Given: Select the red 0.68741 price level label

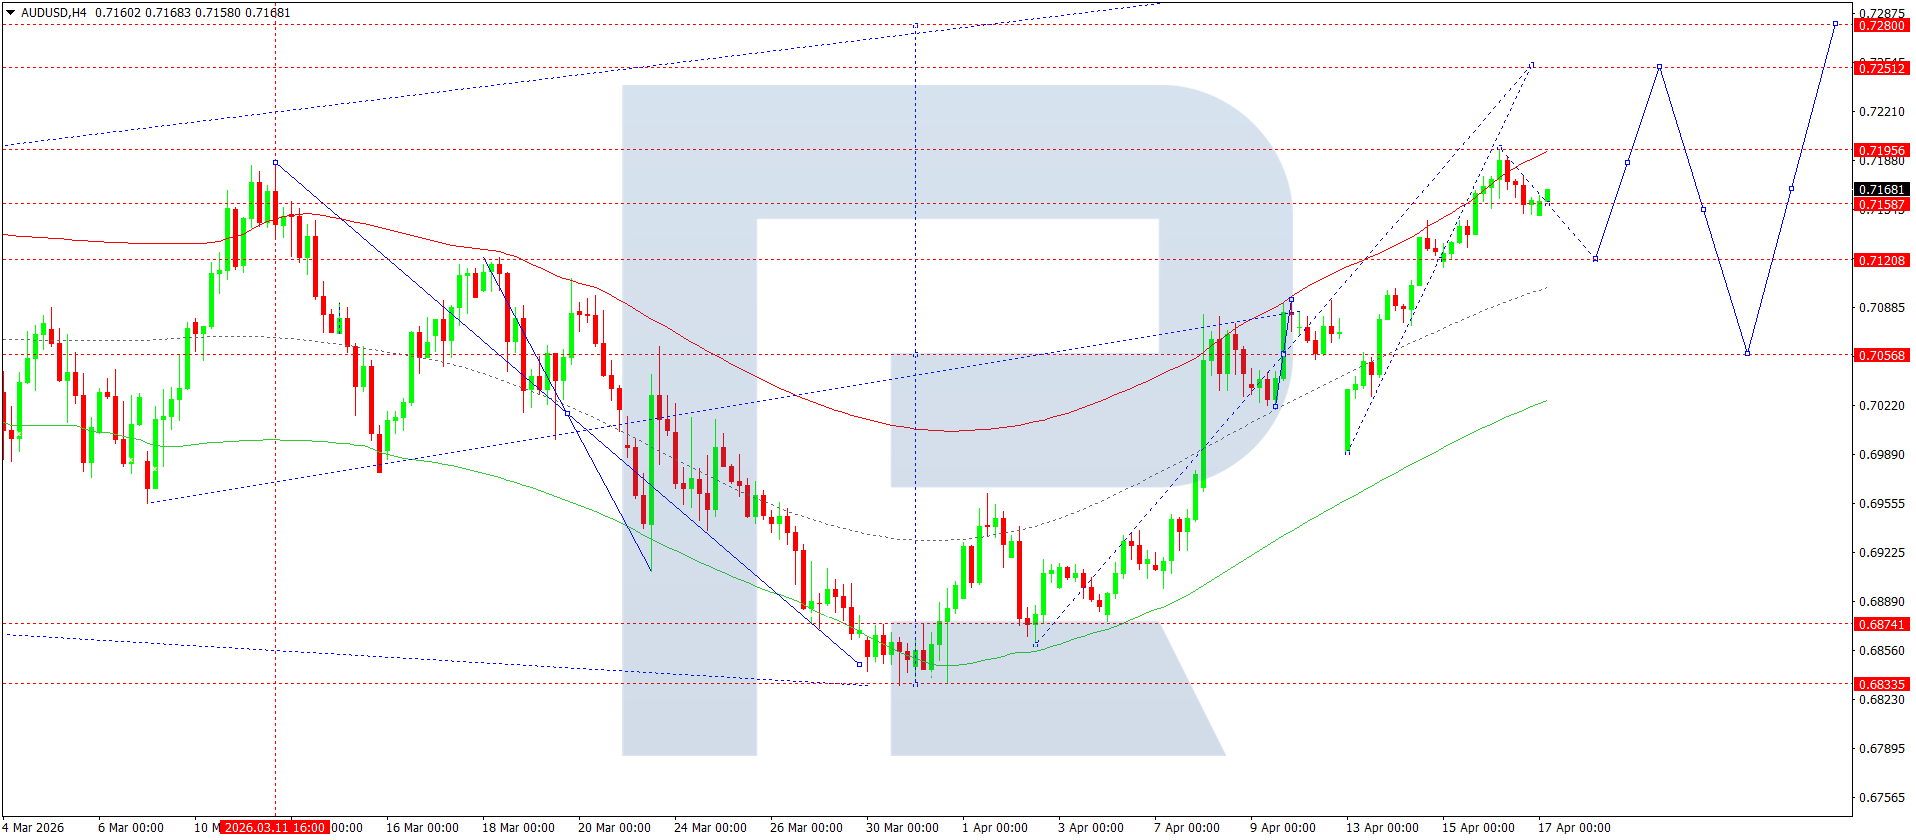Looking at the screenshot, I should tap(1881, 624).
